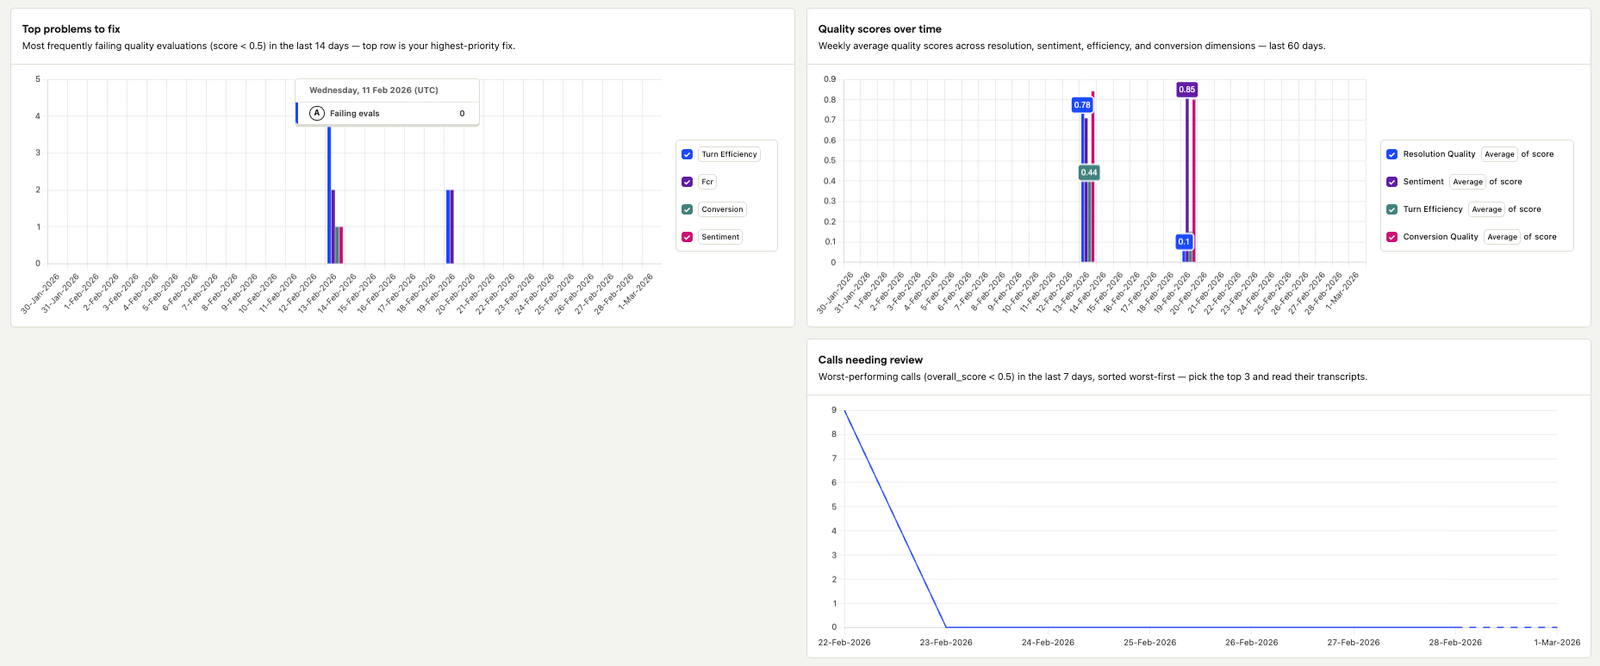The image size is (1600, 666).
Task: Click the Failing evals tooltip row
Action: point(388,113)
